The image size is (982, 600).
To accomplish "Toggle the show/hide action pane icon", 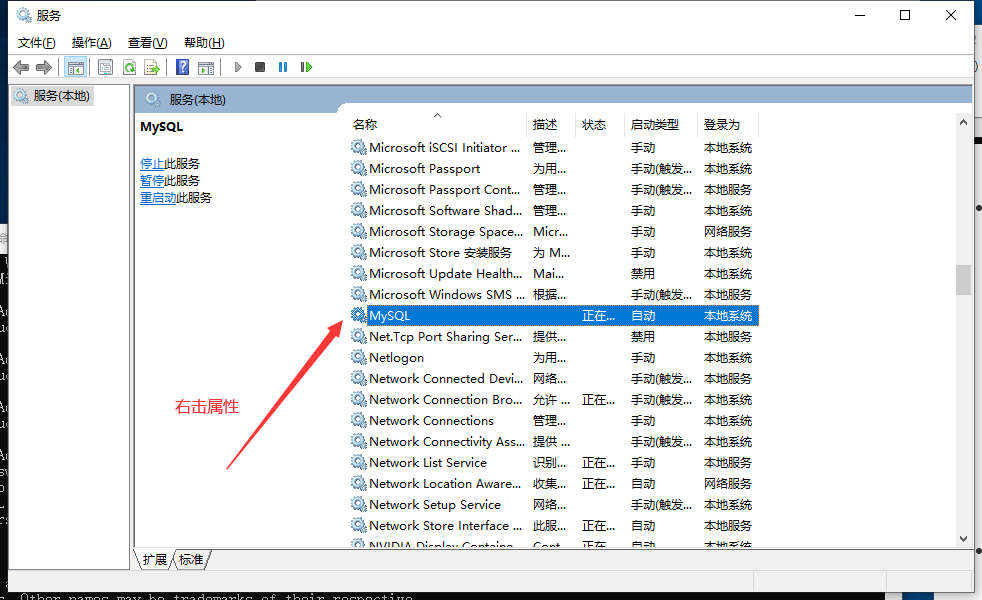I will click(205, 67).
